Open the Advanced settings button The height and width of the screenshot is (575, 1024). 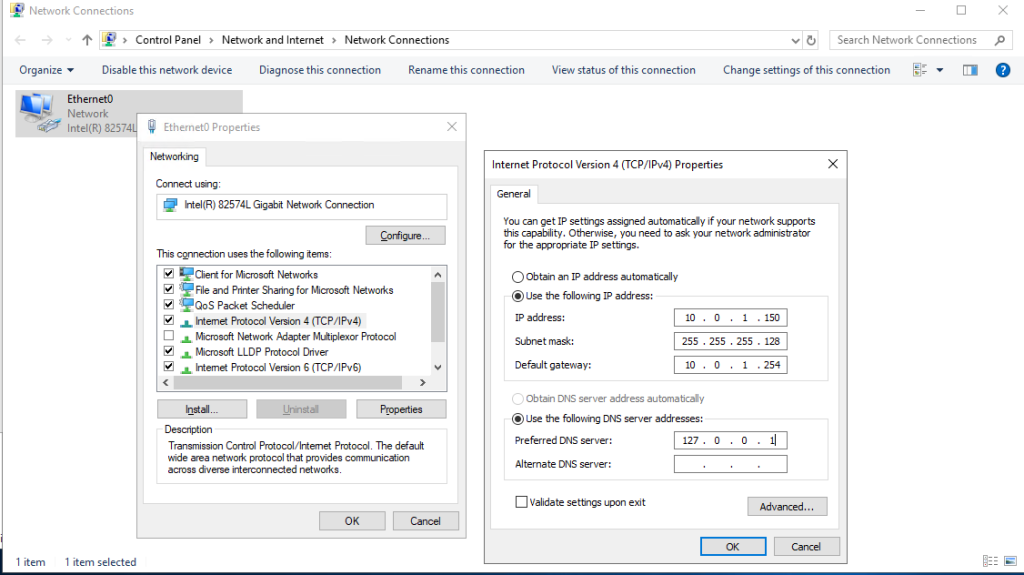pos(787,507)
